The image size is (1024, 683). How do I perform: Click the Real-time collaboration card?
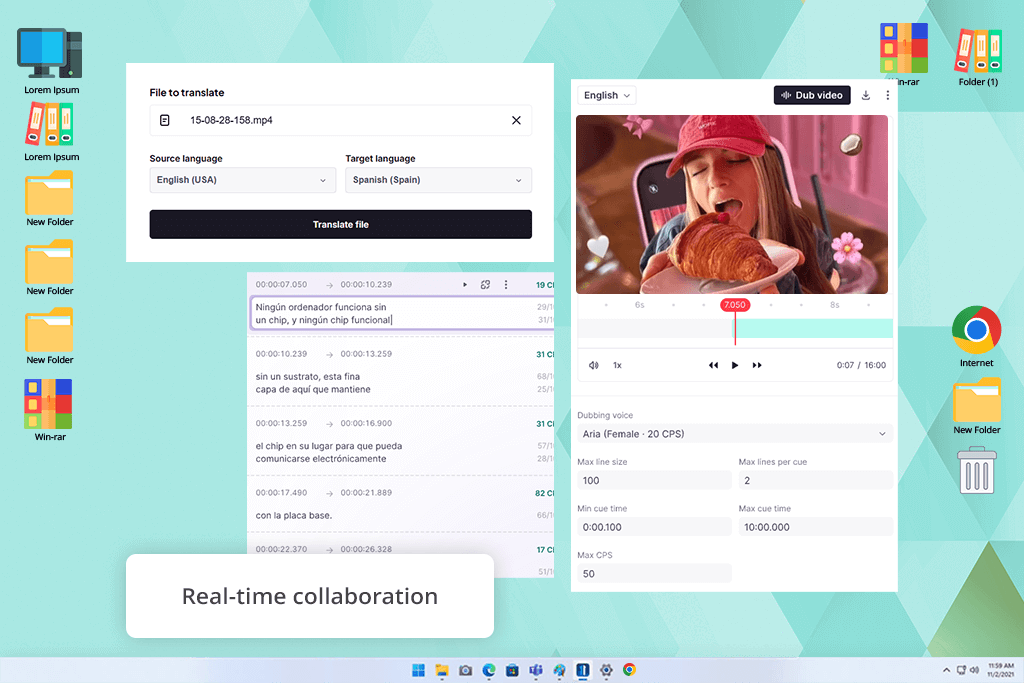pyautogui.click(x=310, y=596)
